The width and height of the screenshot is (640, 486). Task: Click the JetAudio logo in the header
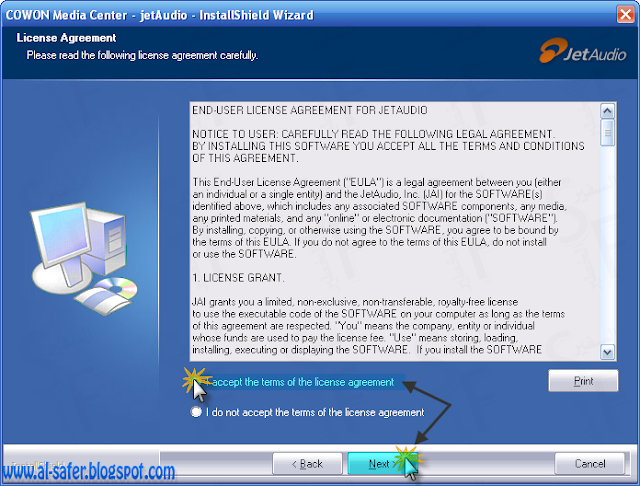click(x=582, y=51)
